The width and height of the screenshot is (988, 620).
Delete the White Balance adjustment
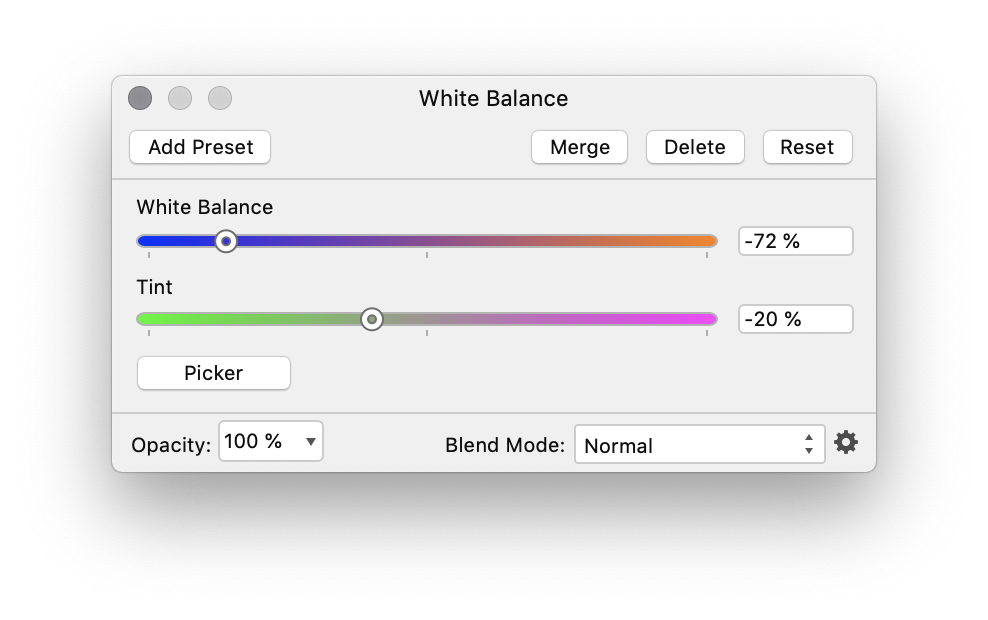[695, 147]
